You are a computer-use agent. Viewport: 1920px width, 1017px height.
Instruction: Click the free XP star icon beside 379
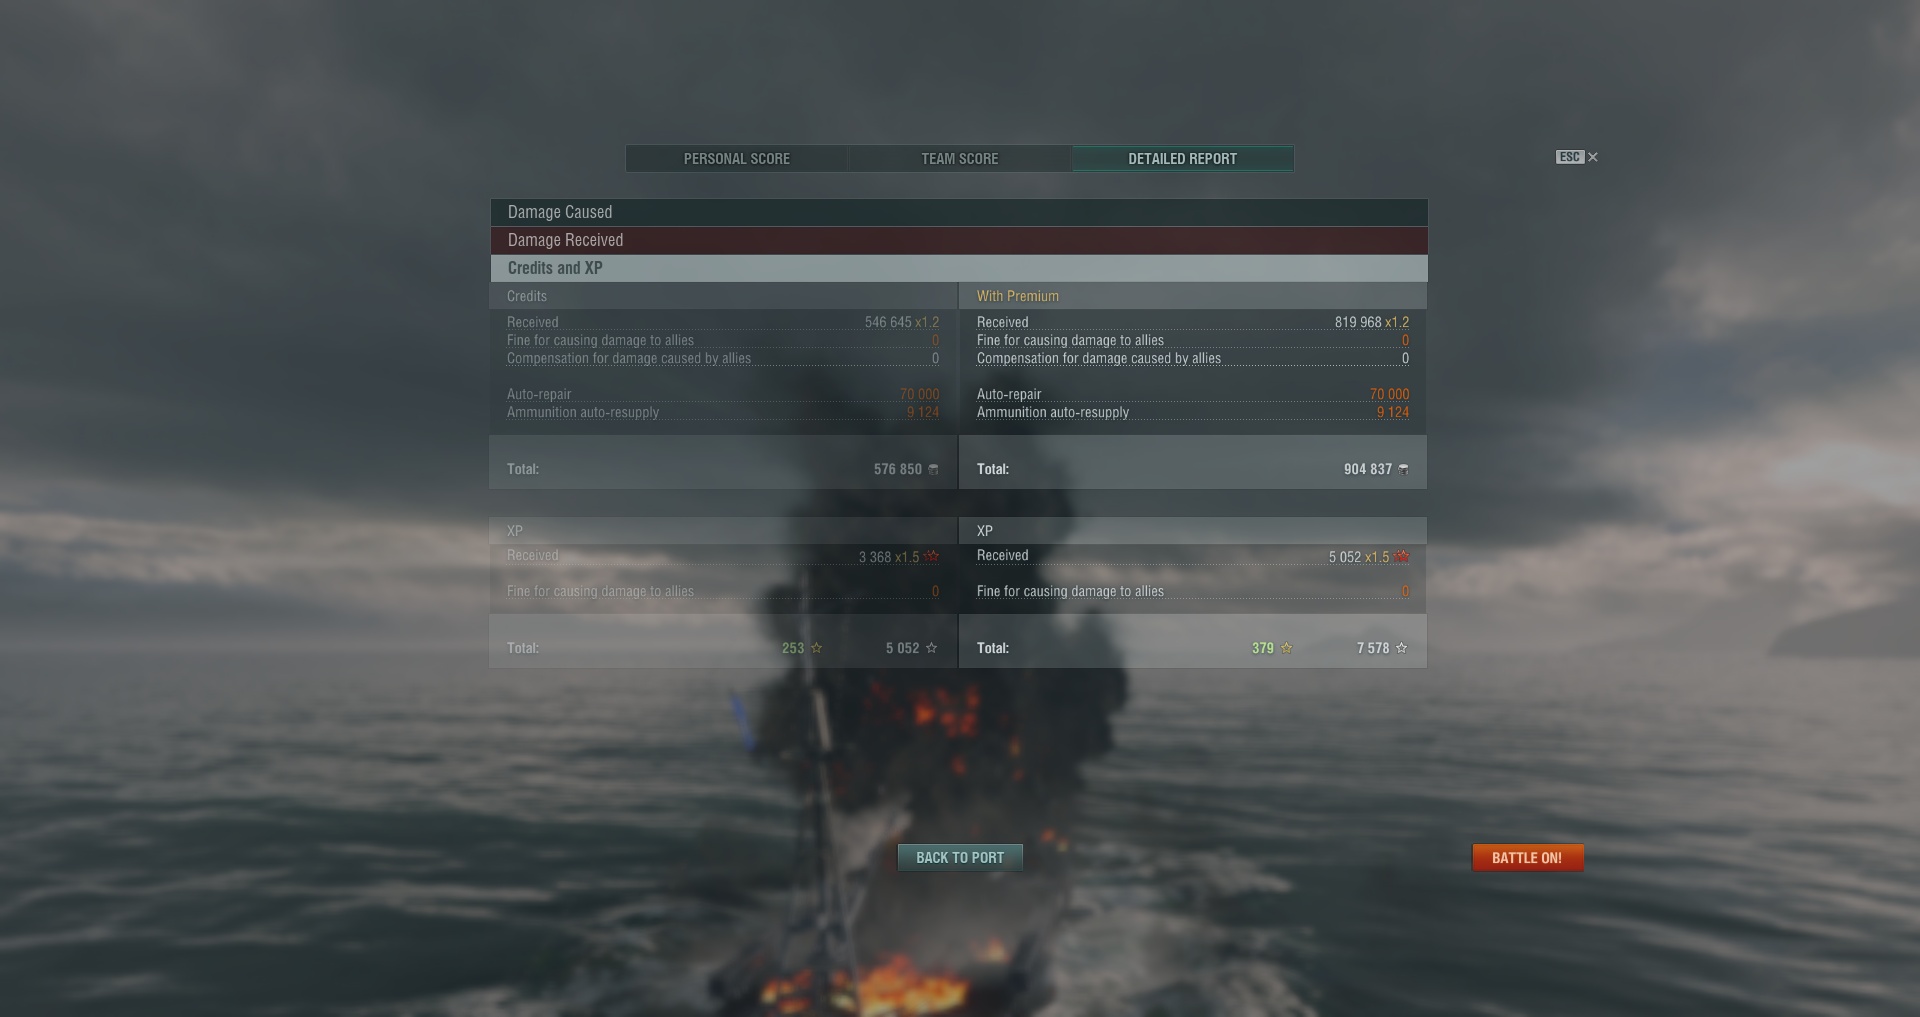1286,648
